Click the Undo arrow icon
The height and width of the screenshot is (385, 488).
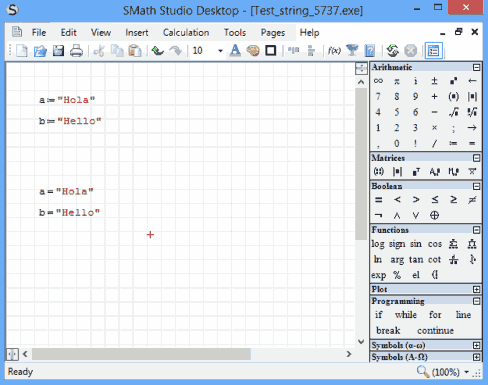click(158, 51)
